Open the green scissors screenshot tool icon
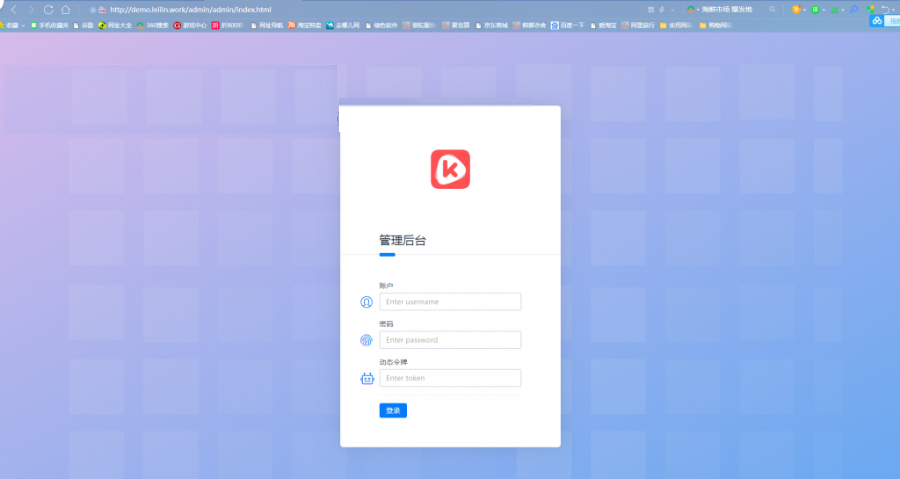 click(x=834, y=10)
